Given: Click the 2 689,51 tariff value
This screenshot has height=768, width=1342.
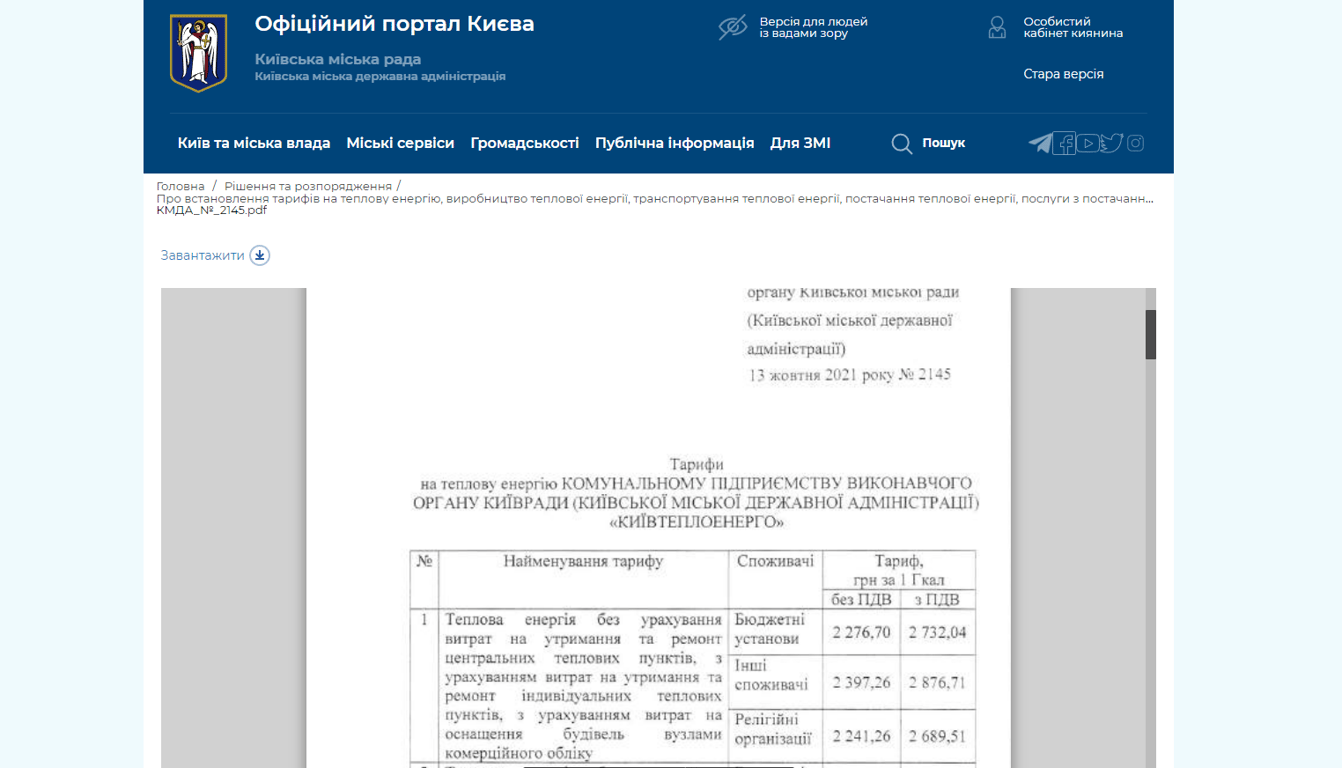Looking at the screenshot, I should pos(937,737).
